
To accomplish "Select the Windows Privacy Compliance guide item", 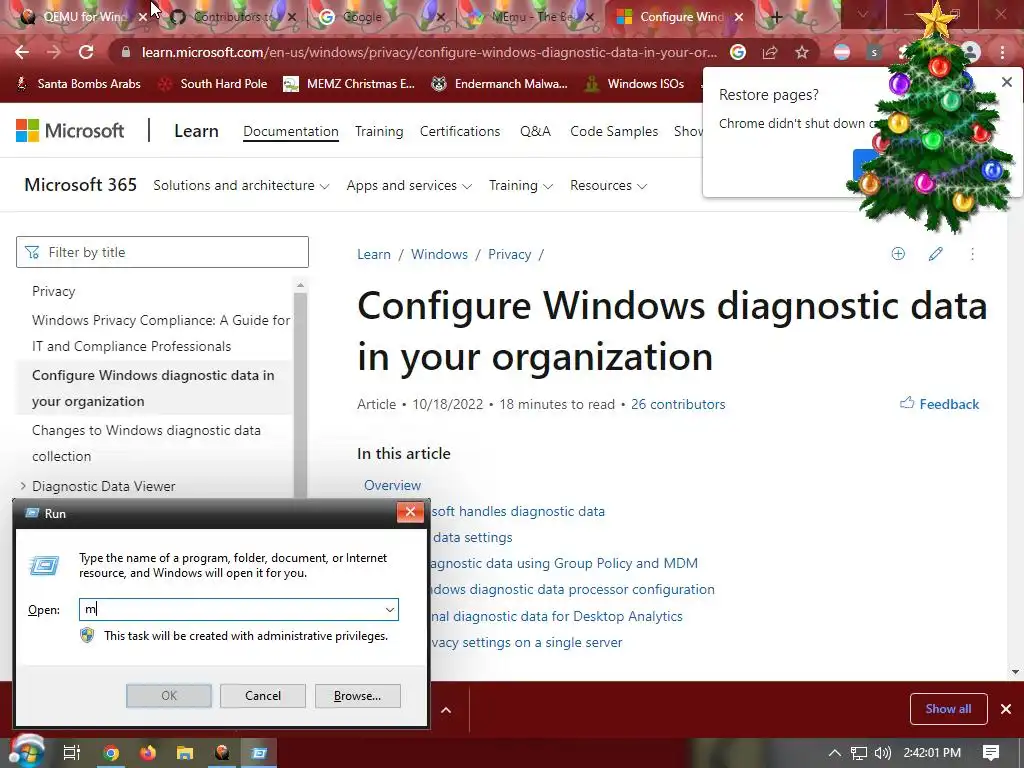I will click(161, 333).
